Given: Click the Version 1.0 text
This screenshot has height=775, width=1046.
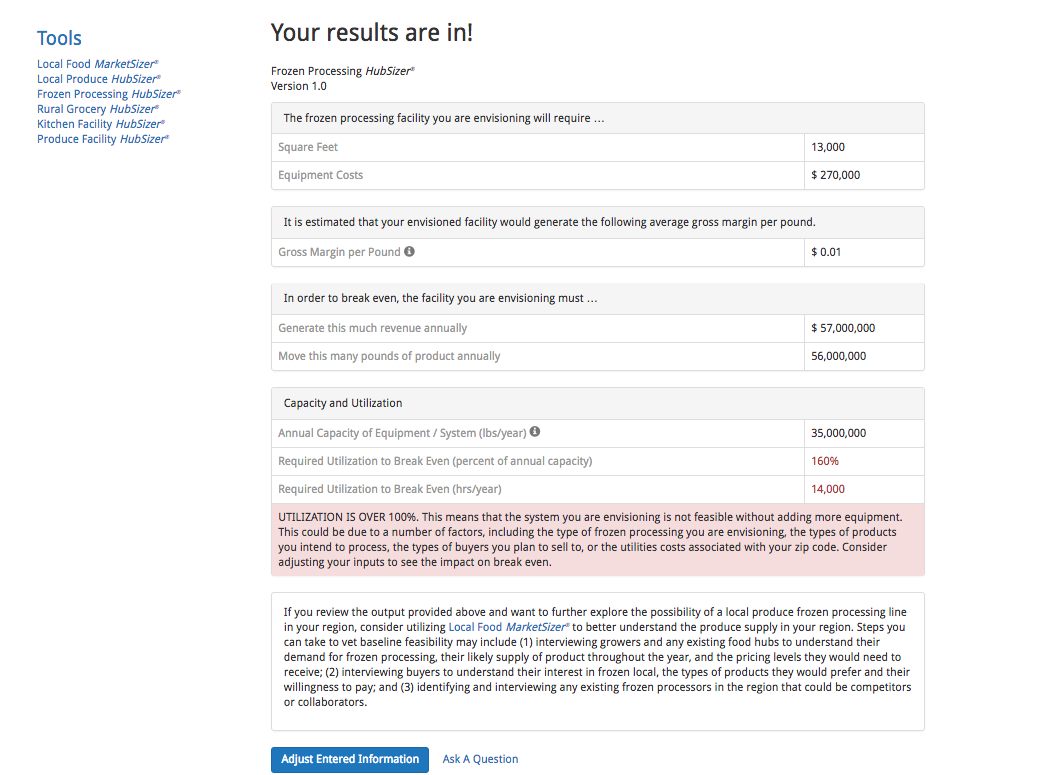Looking at the screenshot, I should [x=299, y=86].
